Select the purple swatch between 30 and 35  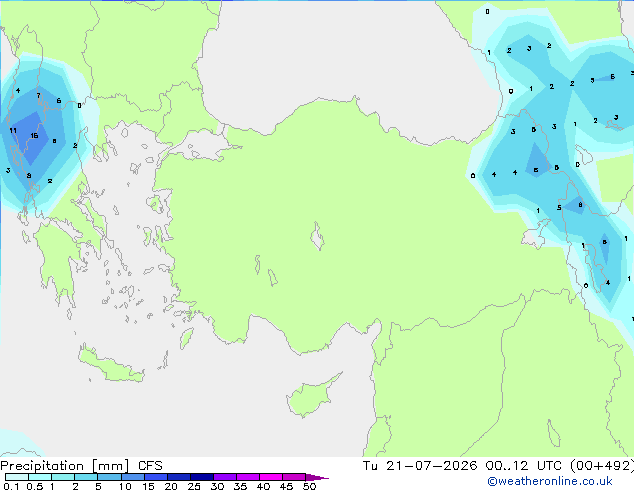pos(225,477)
